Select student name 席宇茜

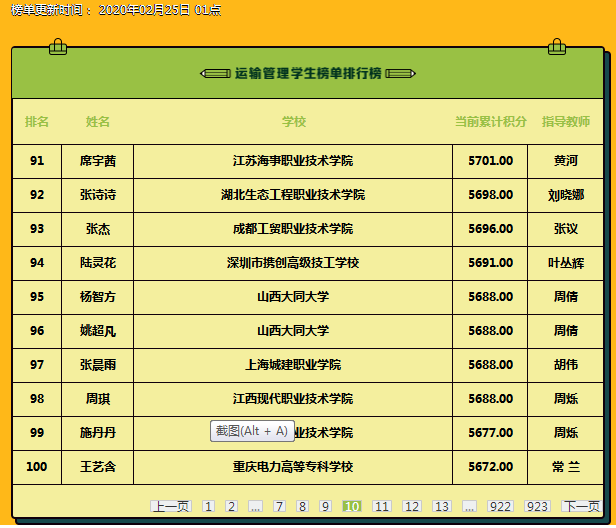(98, 161)
